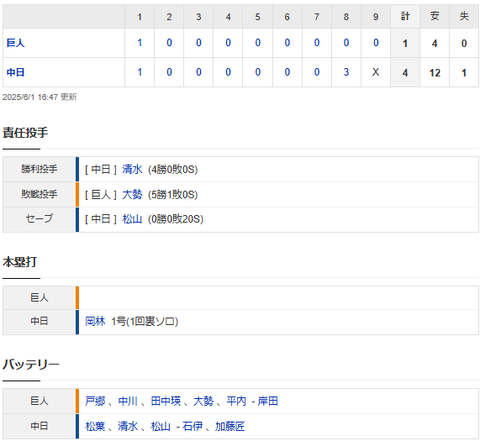Open 中川 in the 巨人 battery row
480x441 pixels.
click(128, 401)
